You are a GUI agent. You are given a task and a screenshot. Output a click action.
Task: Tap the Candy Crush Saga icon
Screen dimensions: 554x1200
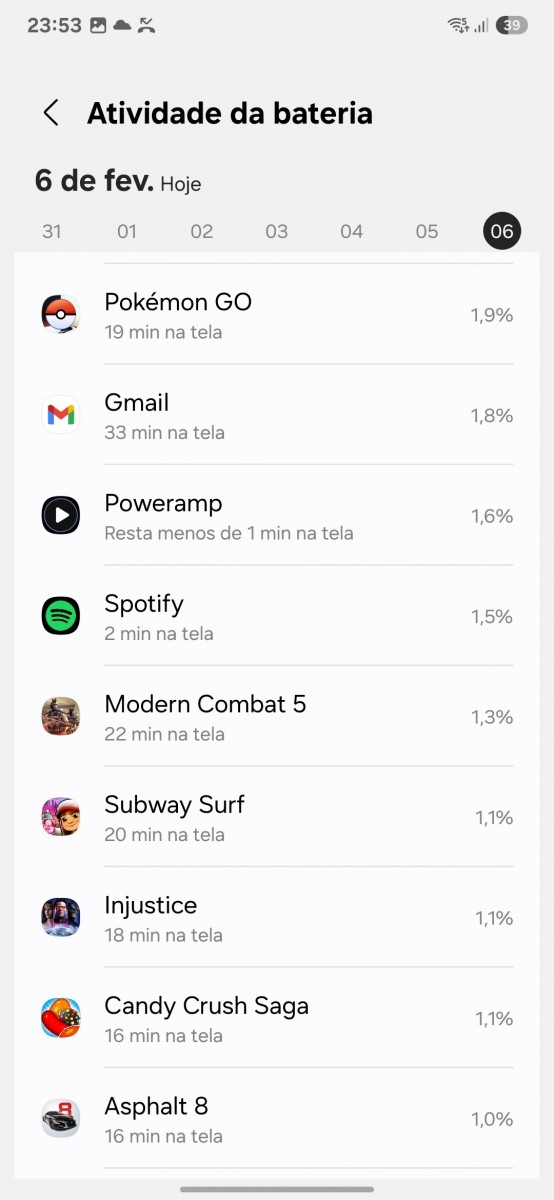pyautogui.click(x=60, y=1018)
